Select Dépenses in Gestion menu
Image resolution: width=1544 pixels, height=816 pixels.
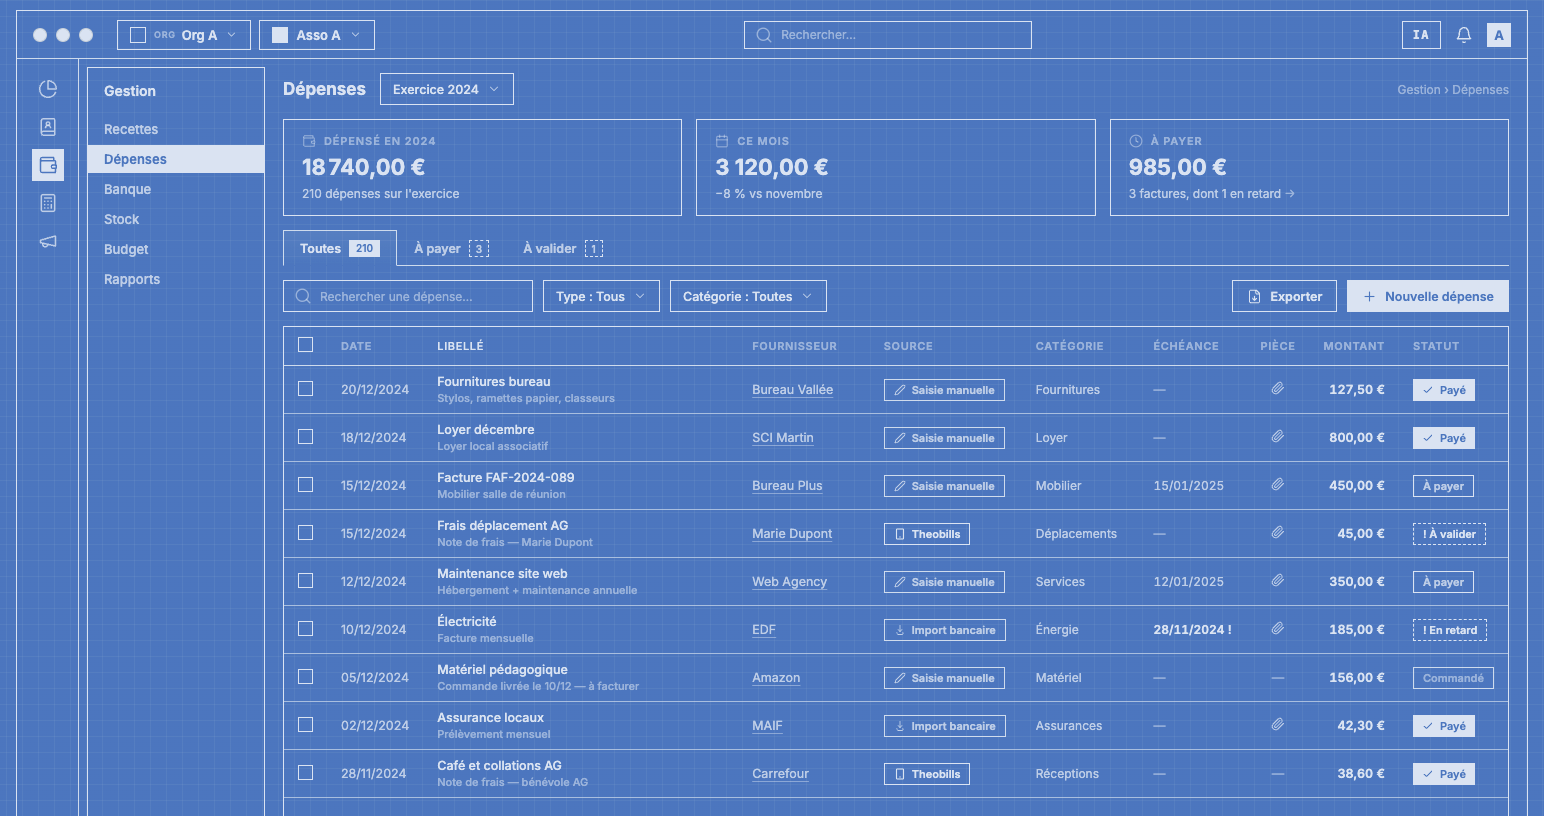click(x=176, y=159)
